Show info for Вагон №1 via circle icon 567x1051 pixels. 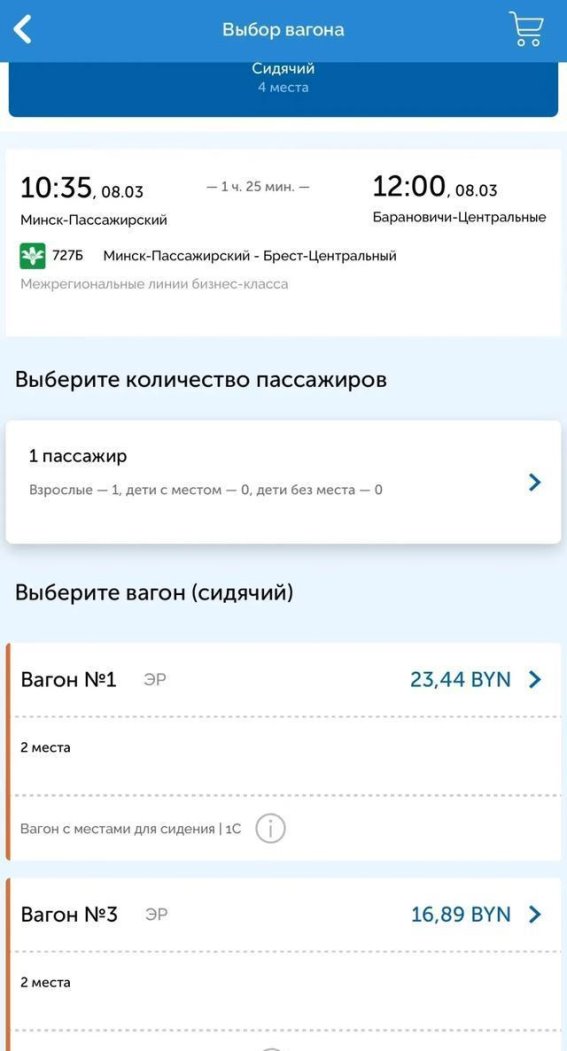tap(270, 829)
